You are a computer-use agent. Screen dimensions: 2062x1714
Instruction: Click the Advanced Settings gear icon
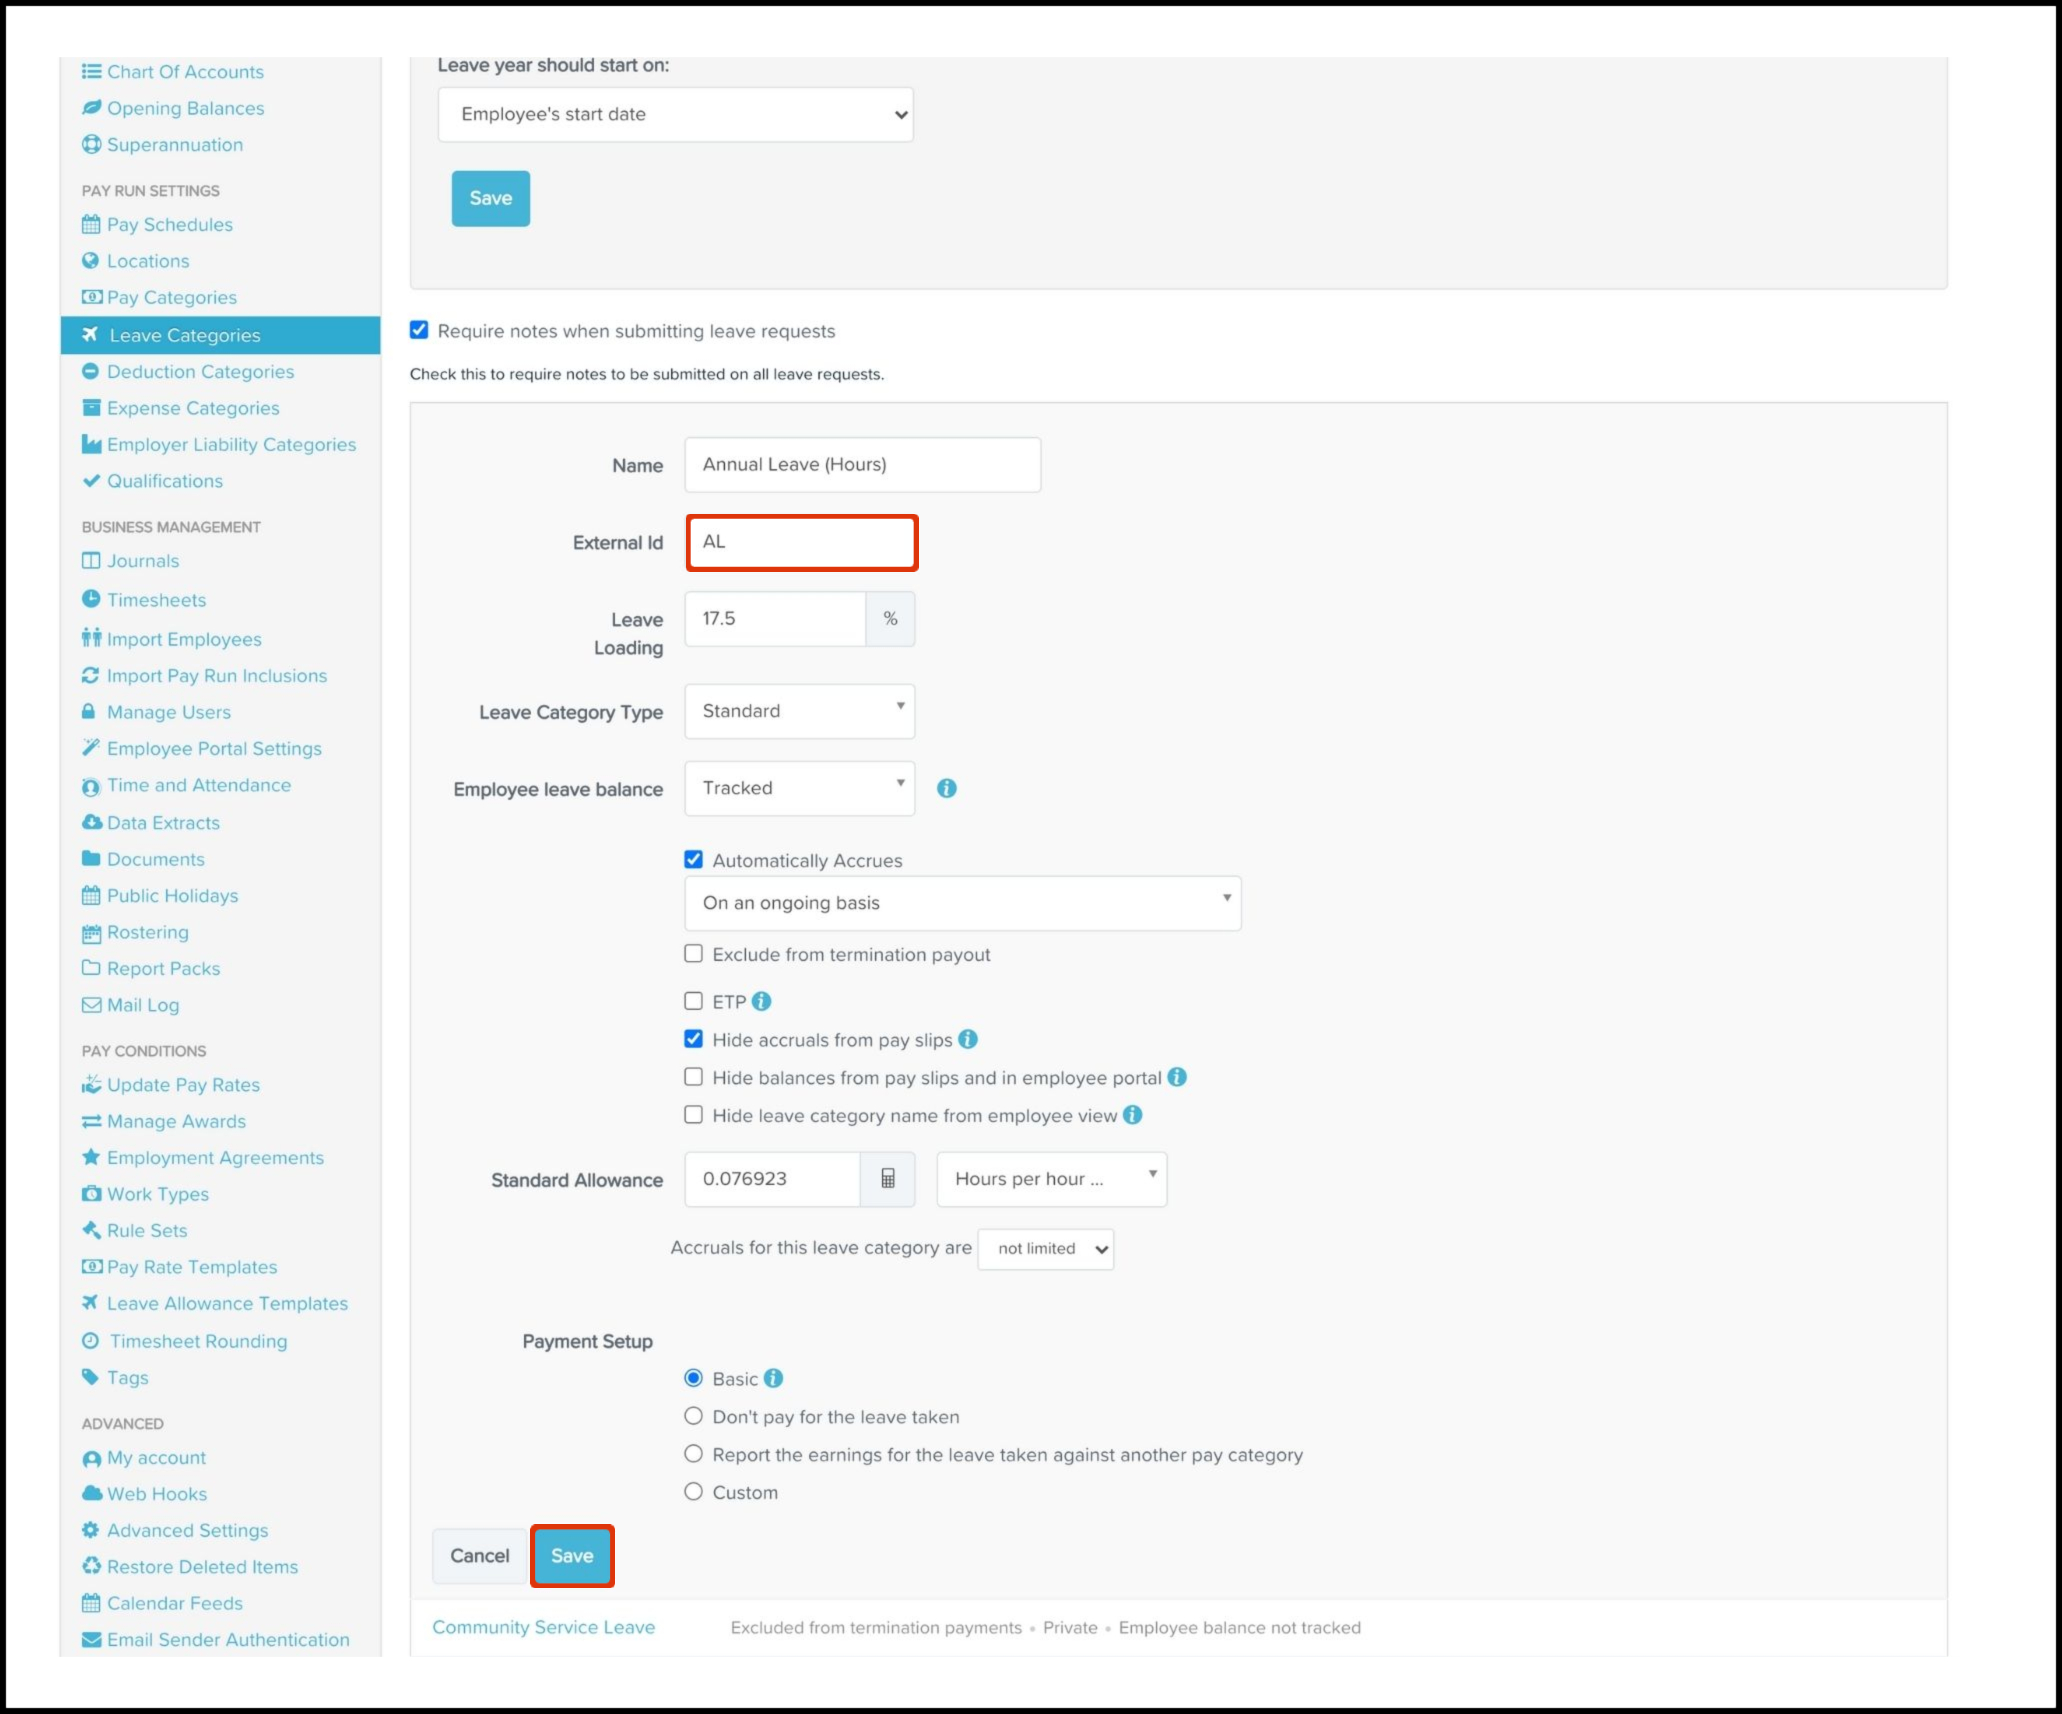[x=91, y=1530]
